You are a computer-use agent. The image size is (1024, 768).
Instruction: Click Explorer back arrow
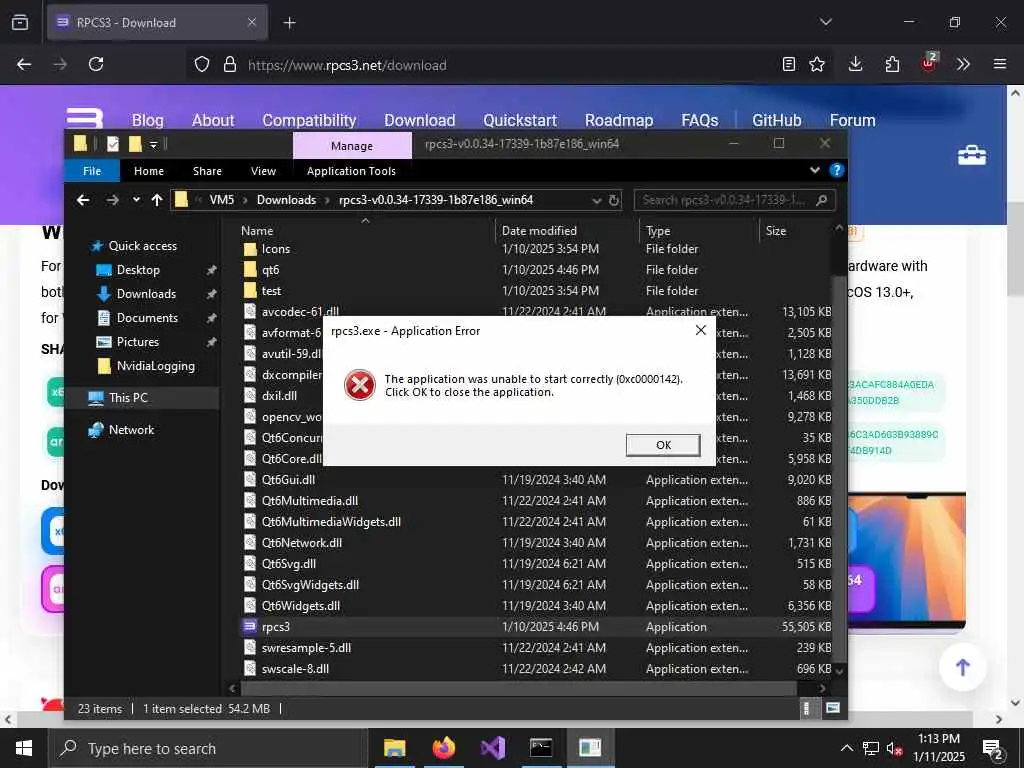pyautogui.click(x=83, y=200)
